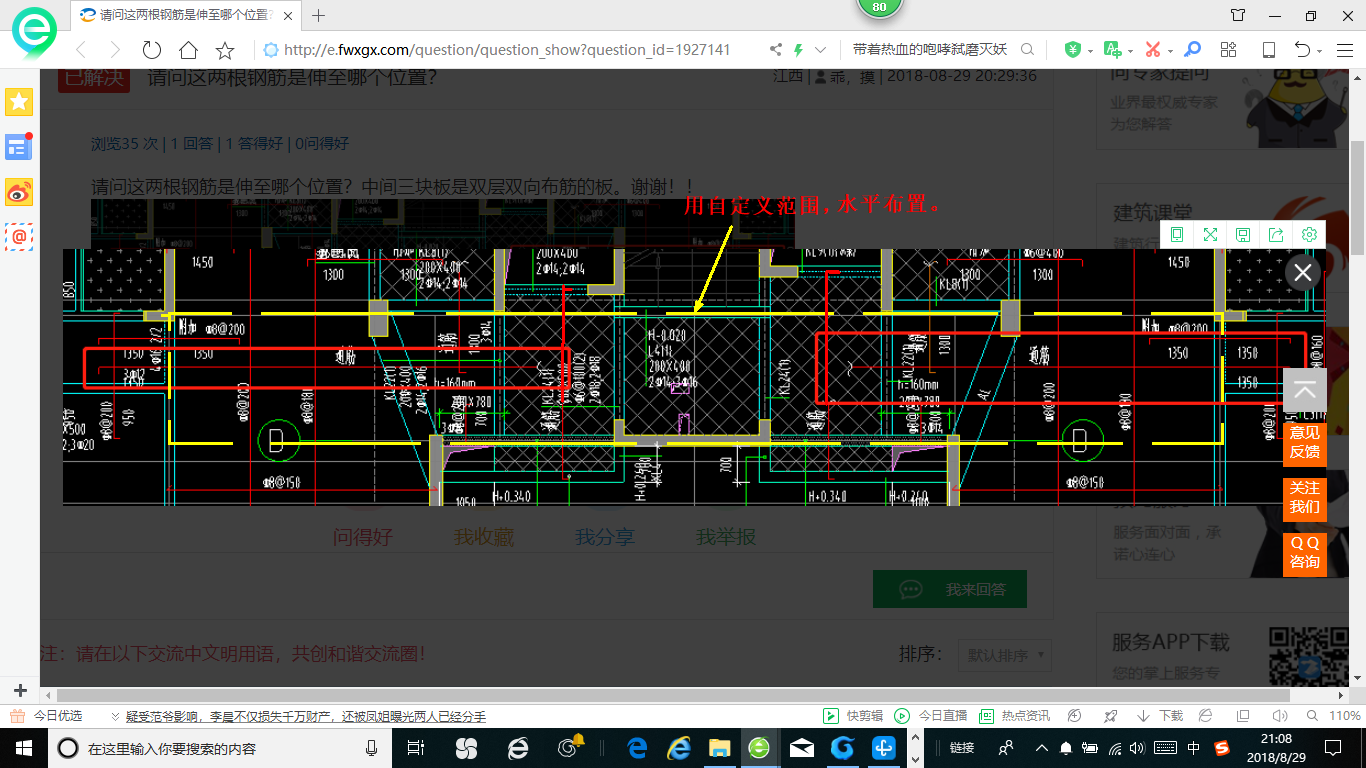Open the dropdown beside the shield icon
This screenshot has width=1366, height=768.
(x=1088, y=50)
